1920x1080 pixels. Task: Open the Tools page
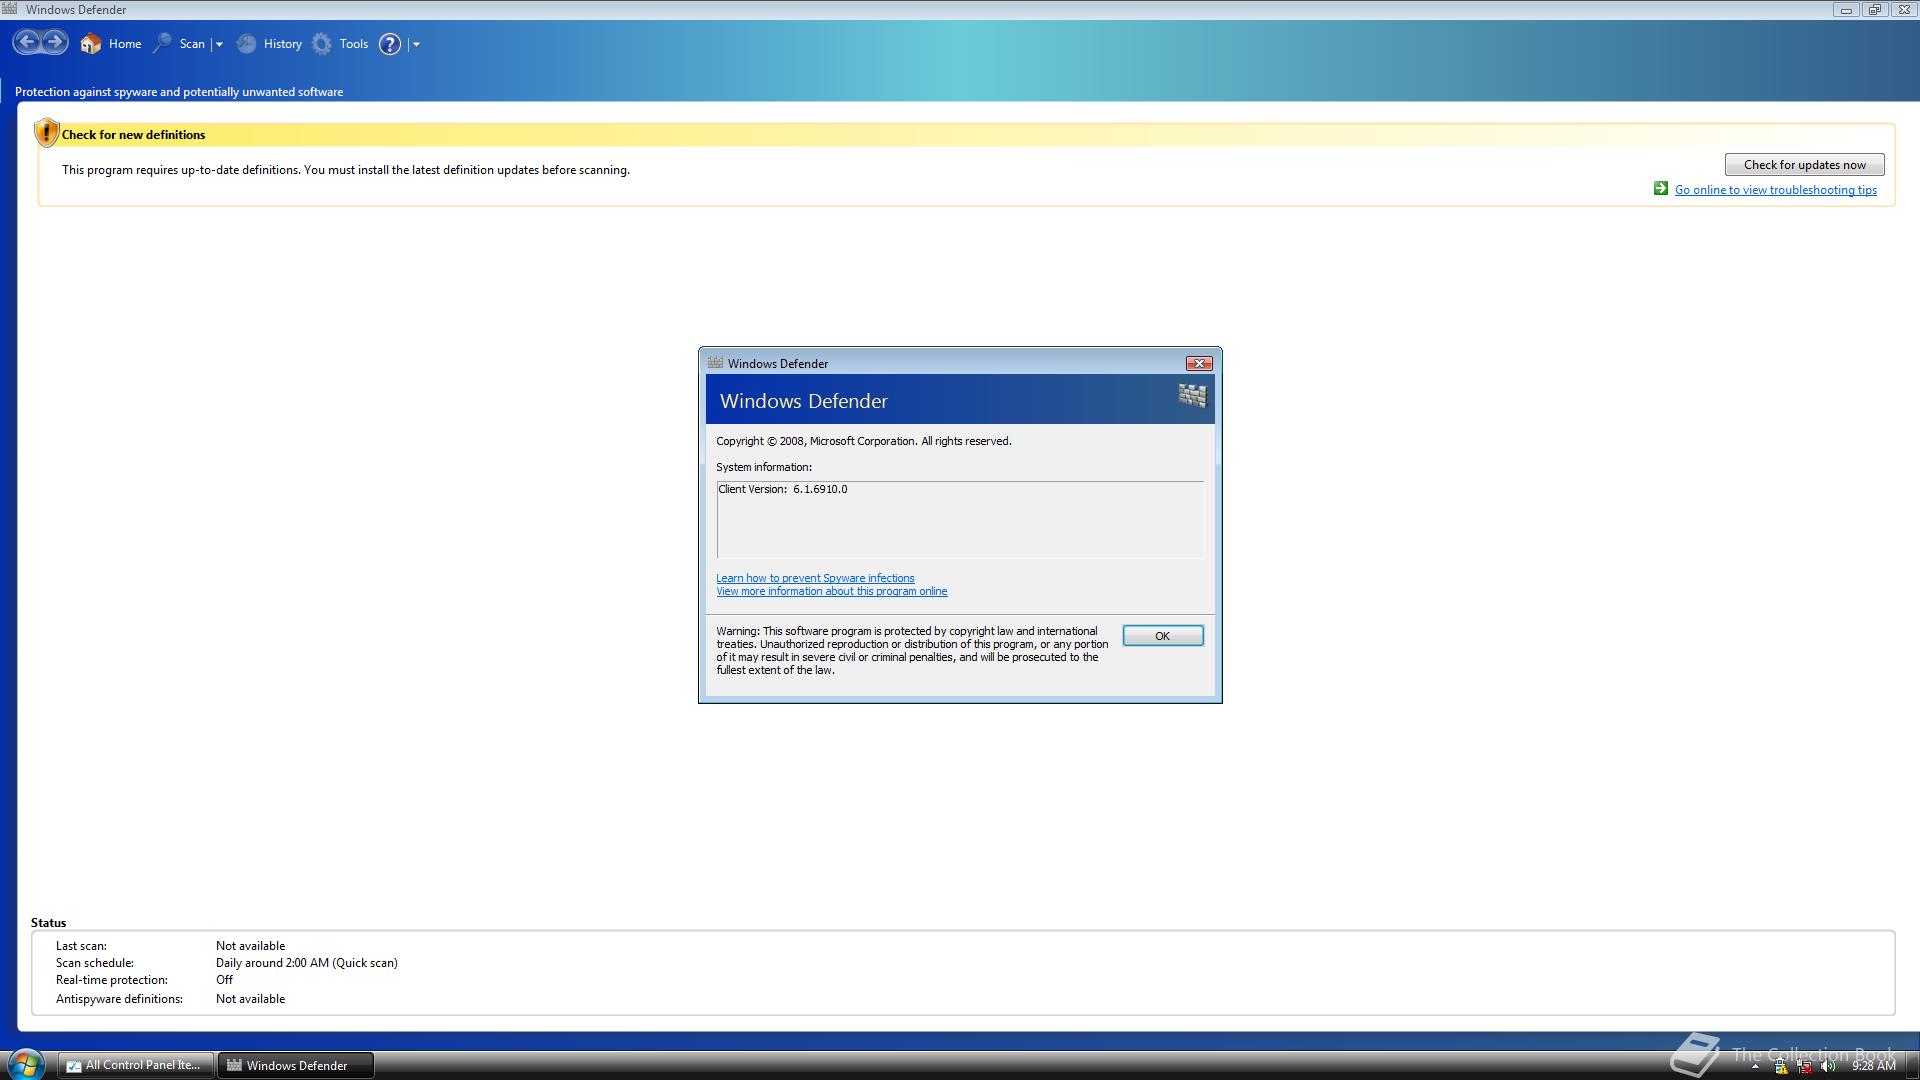(340, 44)
